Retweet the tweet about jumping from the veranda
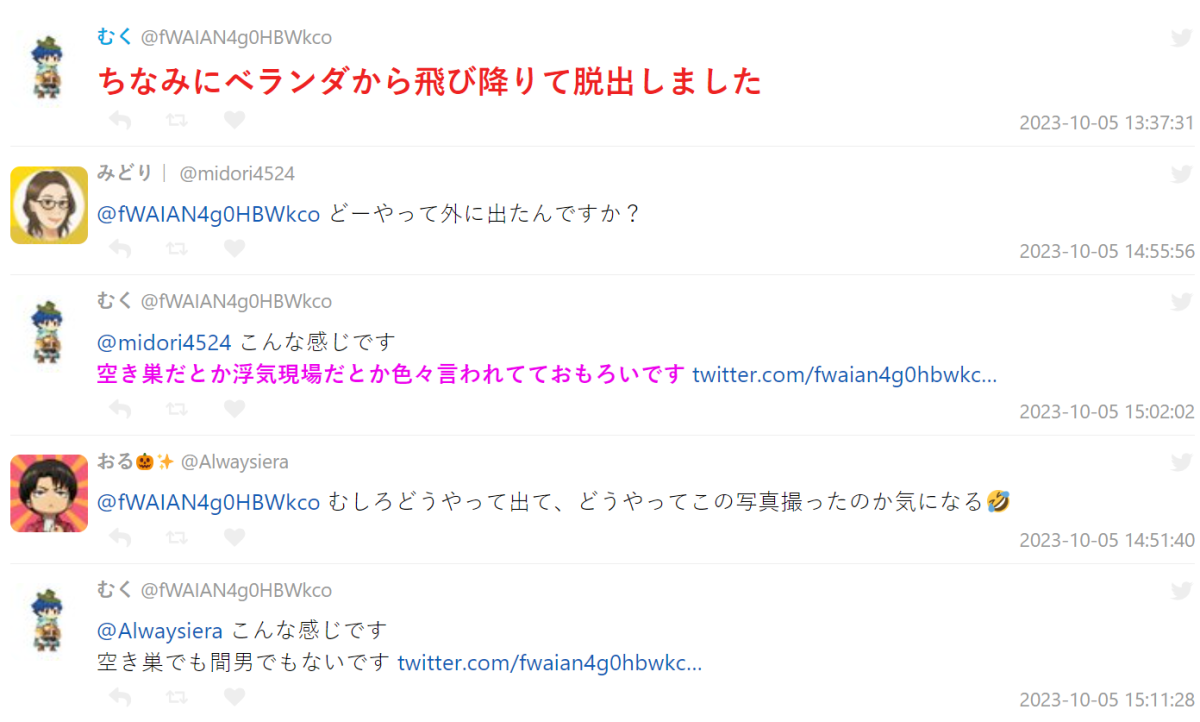1200x722 pixels. coord(177,121)
